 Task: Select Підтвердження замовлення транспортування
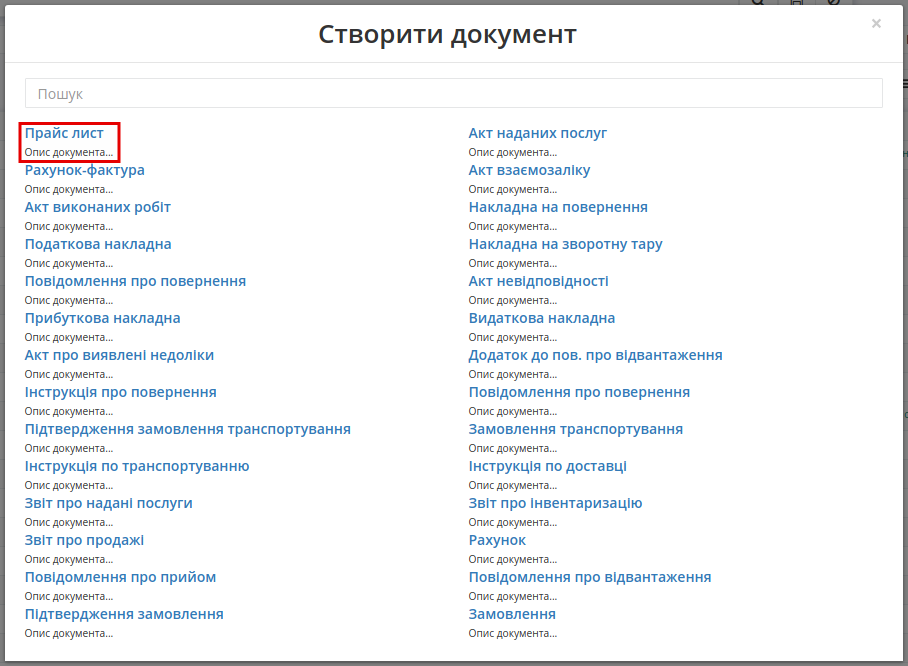click(188, 430)
